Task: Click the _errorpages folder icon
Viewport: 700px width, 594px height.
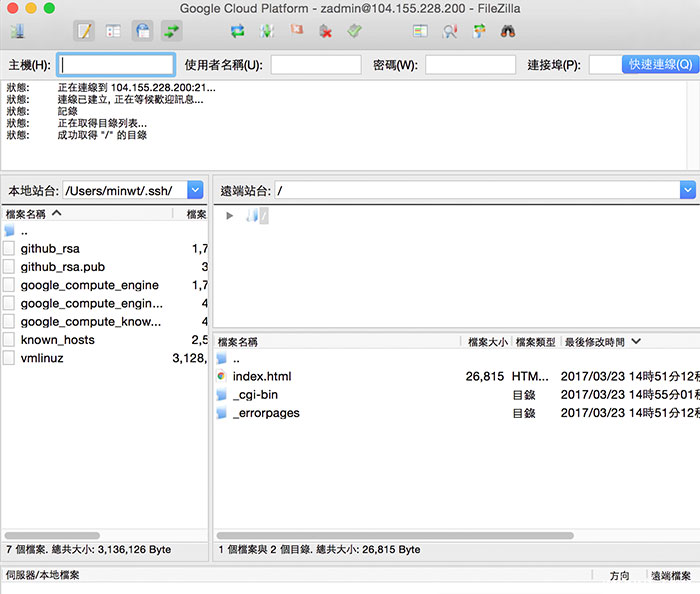Action: 221,413
